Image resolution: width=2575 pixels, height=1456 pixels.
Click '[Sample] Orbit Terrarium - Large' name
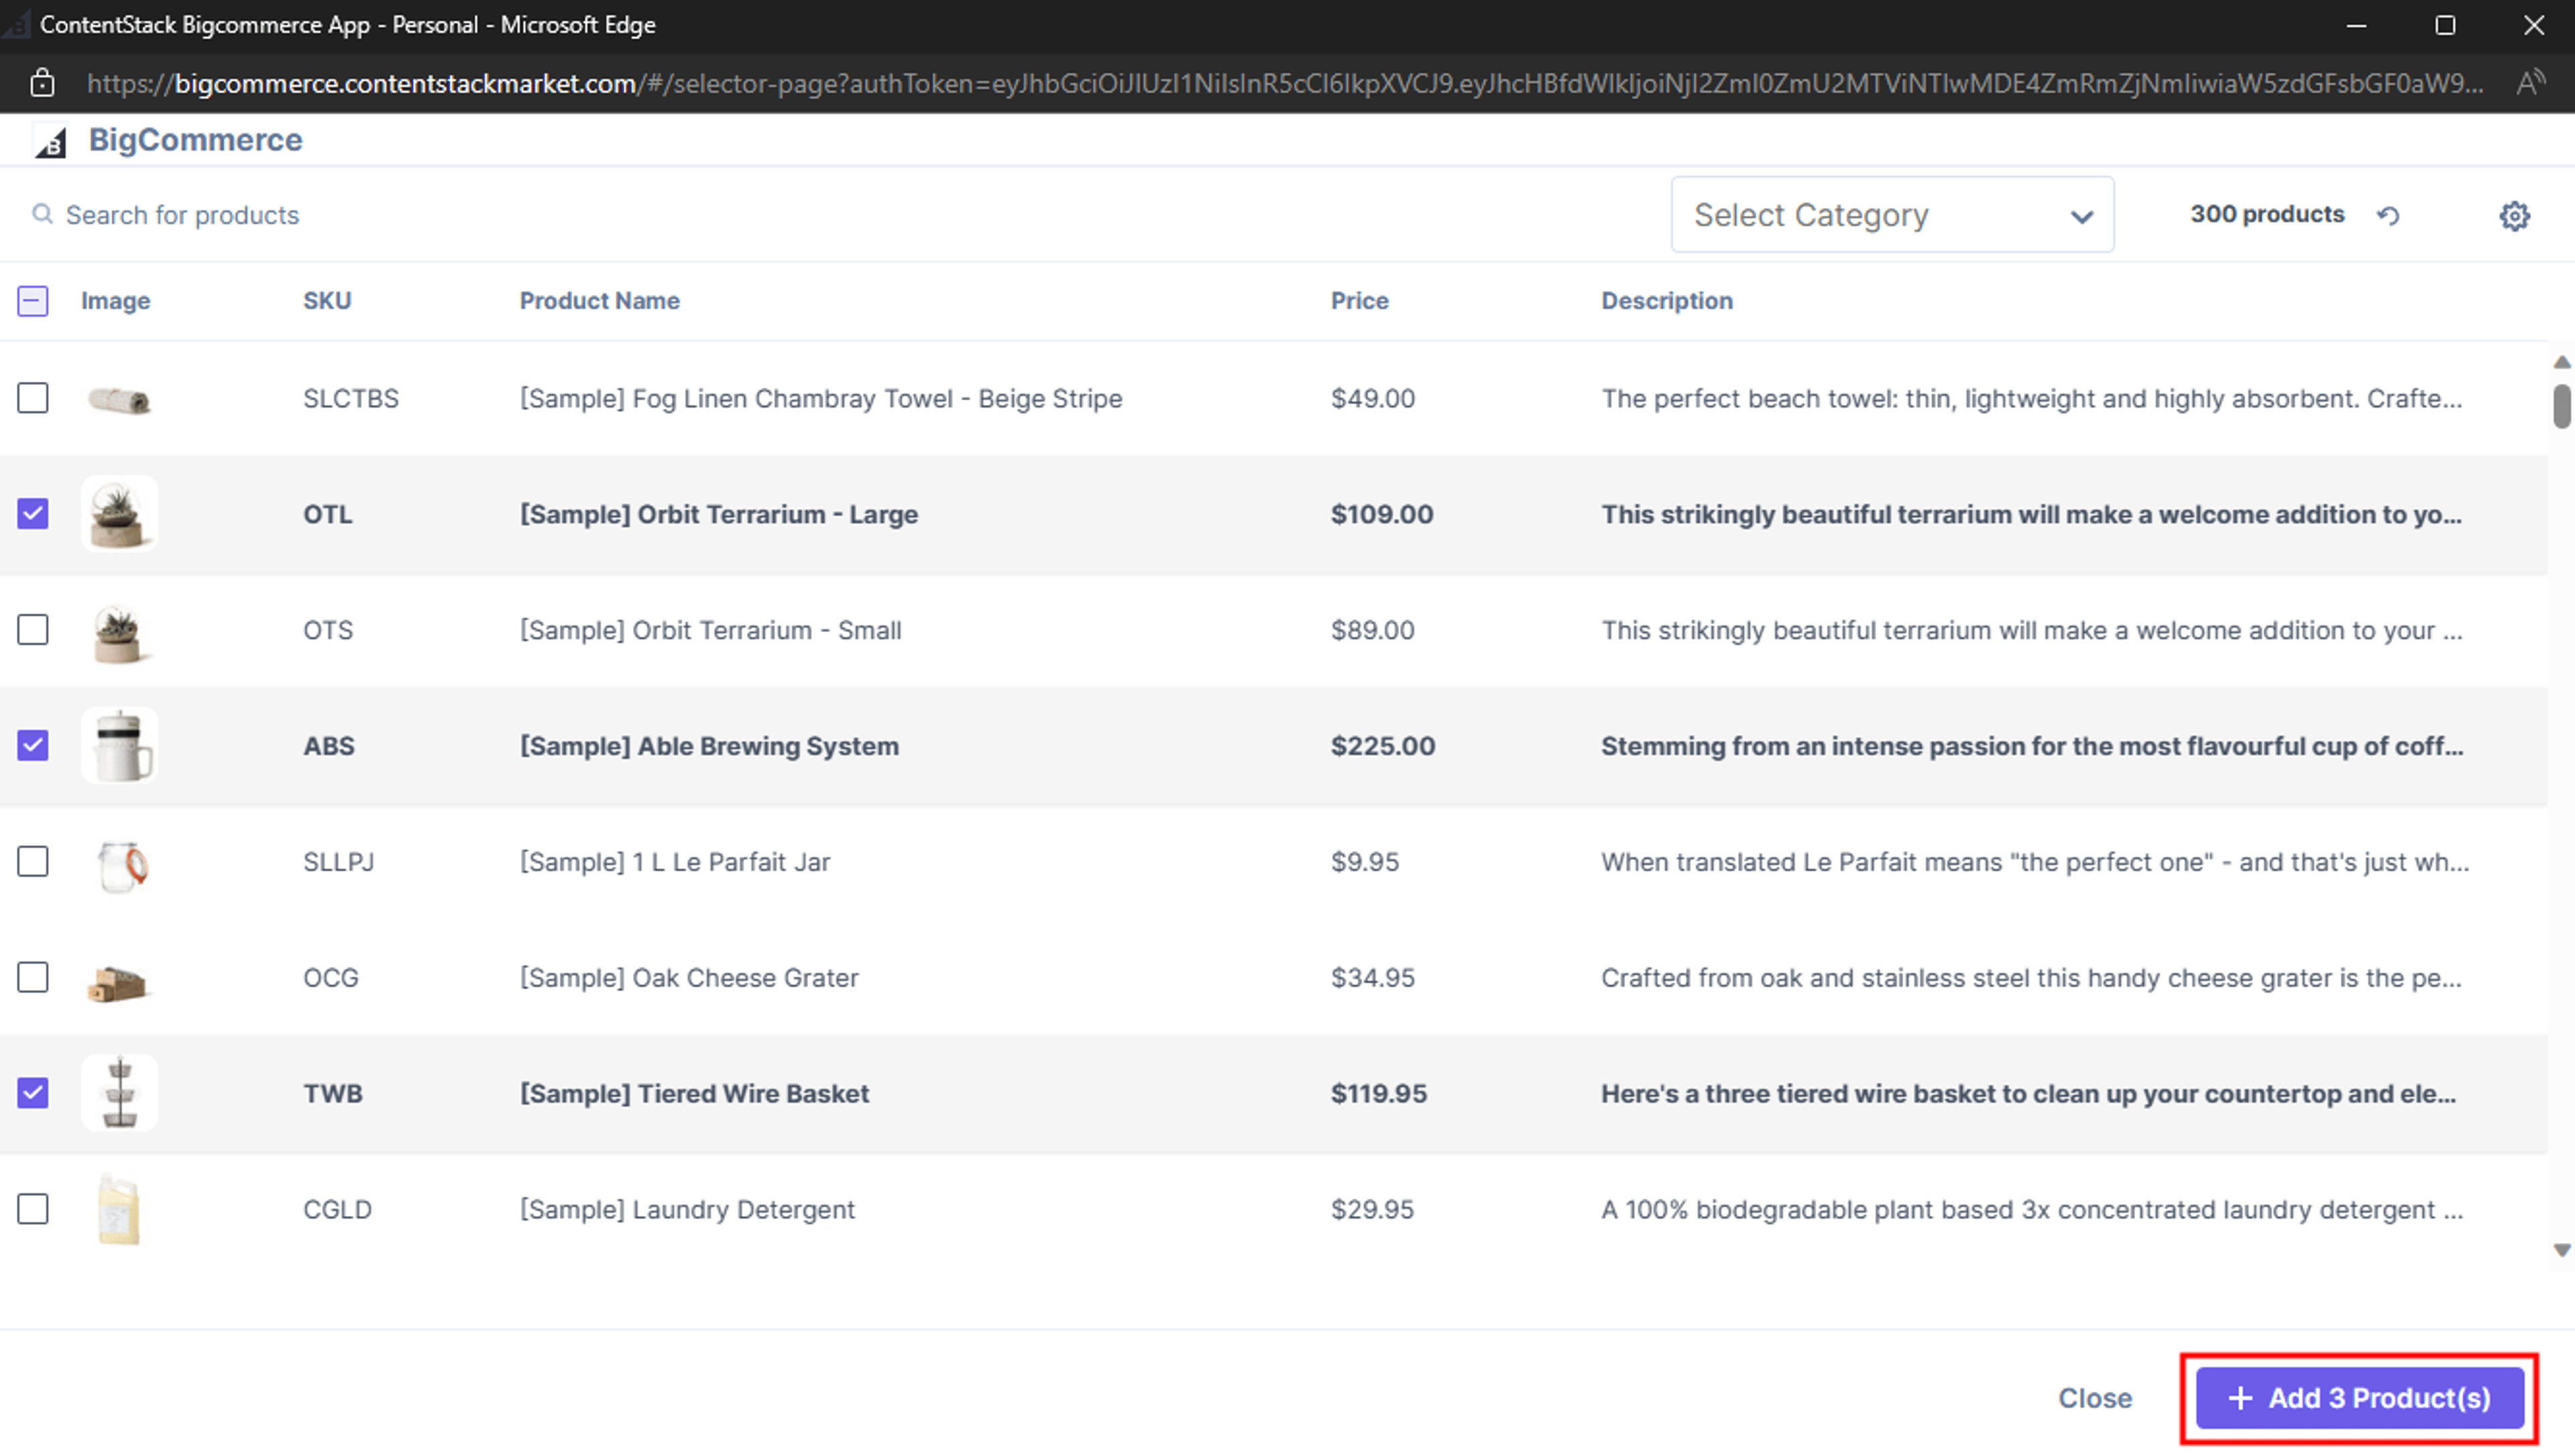point(718,514)
